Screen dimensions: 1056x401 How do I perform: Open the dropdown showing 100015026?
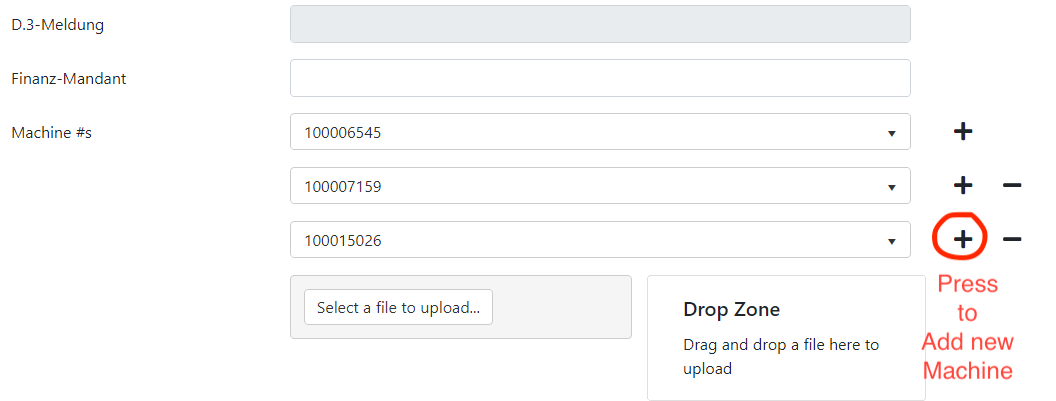(600, 239)
